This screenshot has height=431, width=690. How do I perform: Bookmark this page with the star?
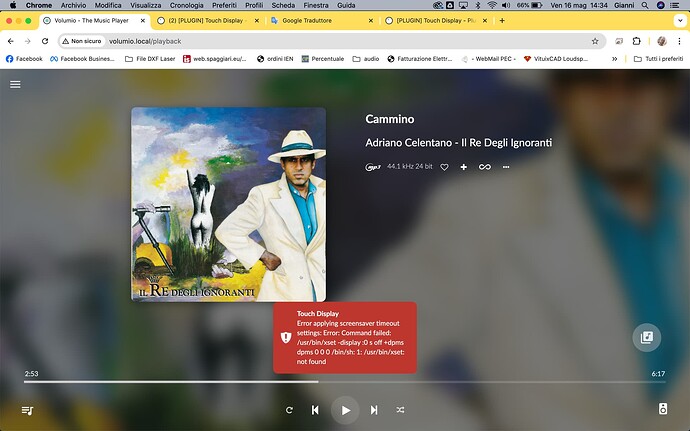point(595,41)
